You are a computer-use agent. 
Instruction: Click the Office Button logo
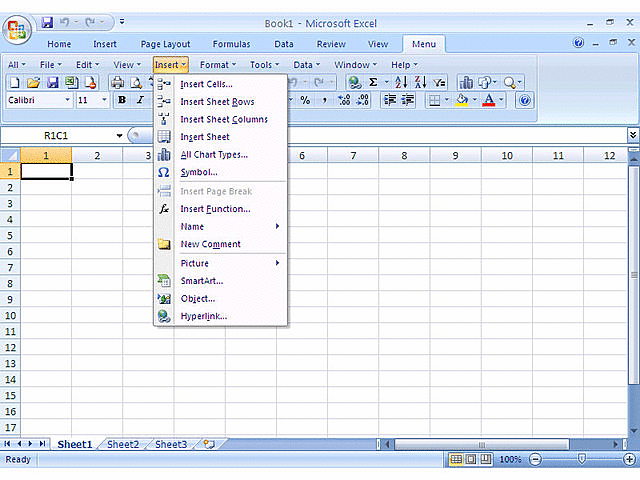pos(17,30)
